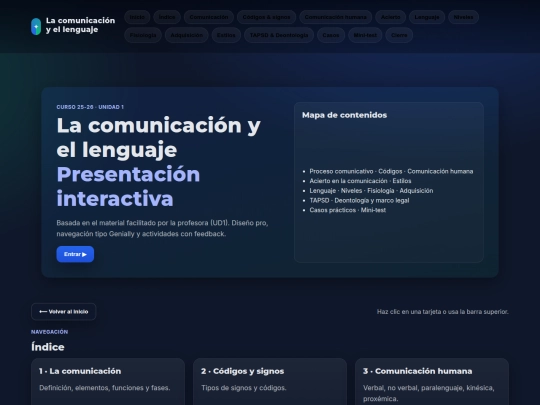Image resolution: width=540 pixels, height=405 pixels.
Task: Click the 'Presentación interactiva' heading
Action: (128, 186)
